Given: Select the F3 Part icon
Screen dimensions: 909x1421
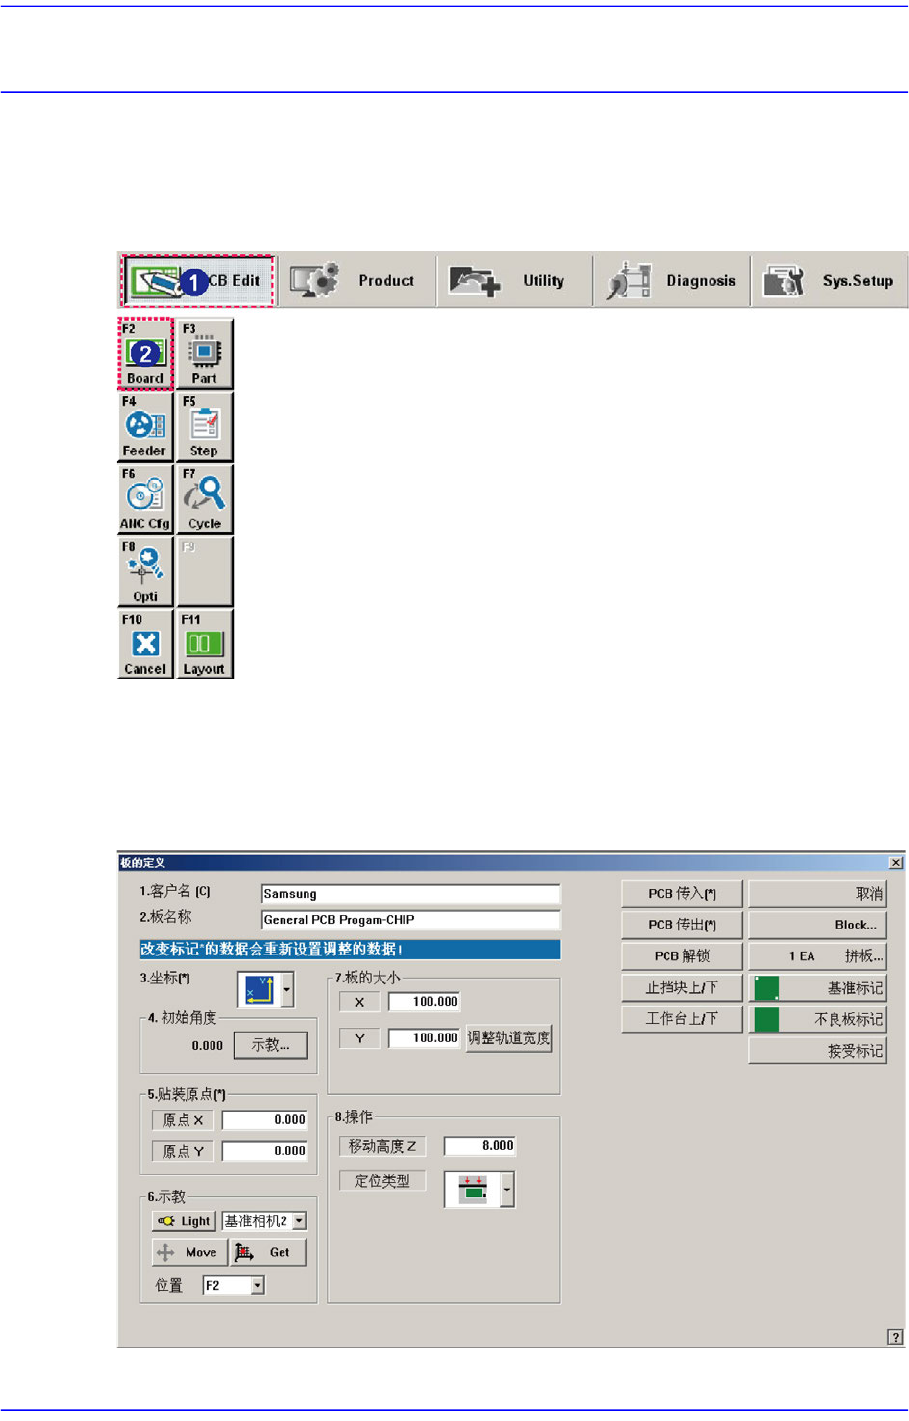Looking at the screenshot, I should click(204, 354).
